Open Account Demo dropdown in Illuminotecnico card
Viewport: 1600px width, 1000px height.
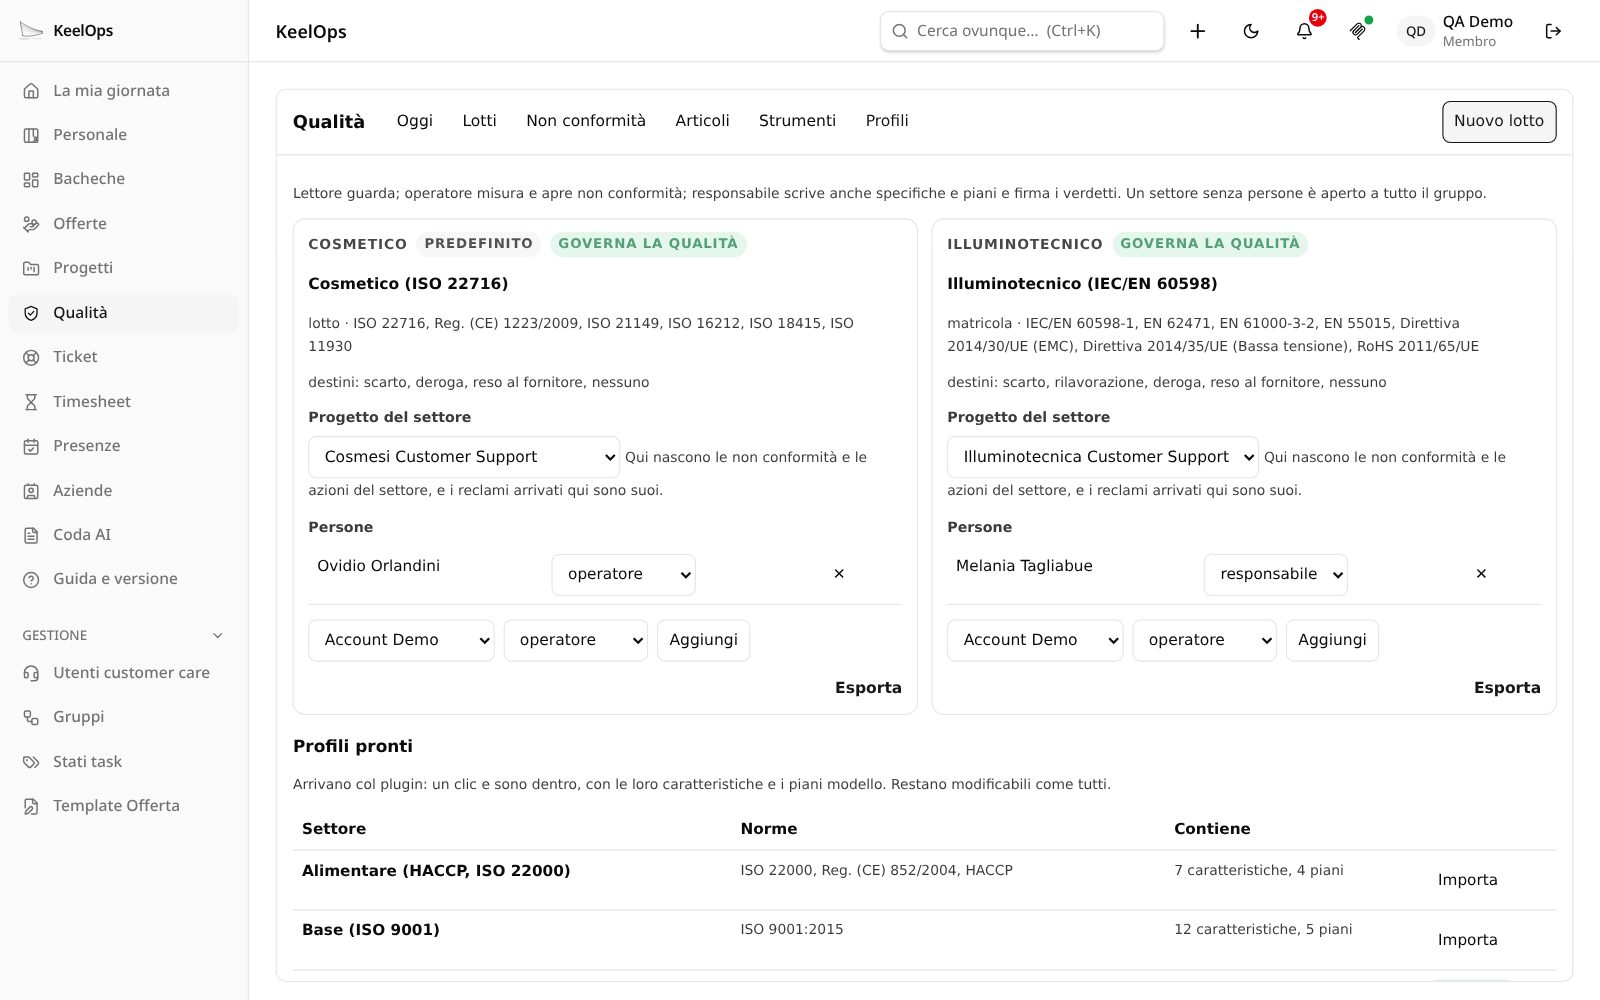(1035, 640)
